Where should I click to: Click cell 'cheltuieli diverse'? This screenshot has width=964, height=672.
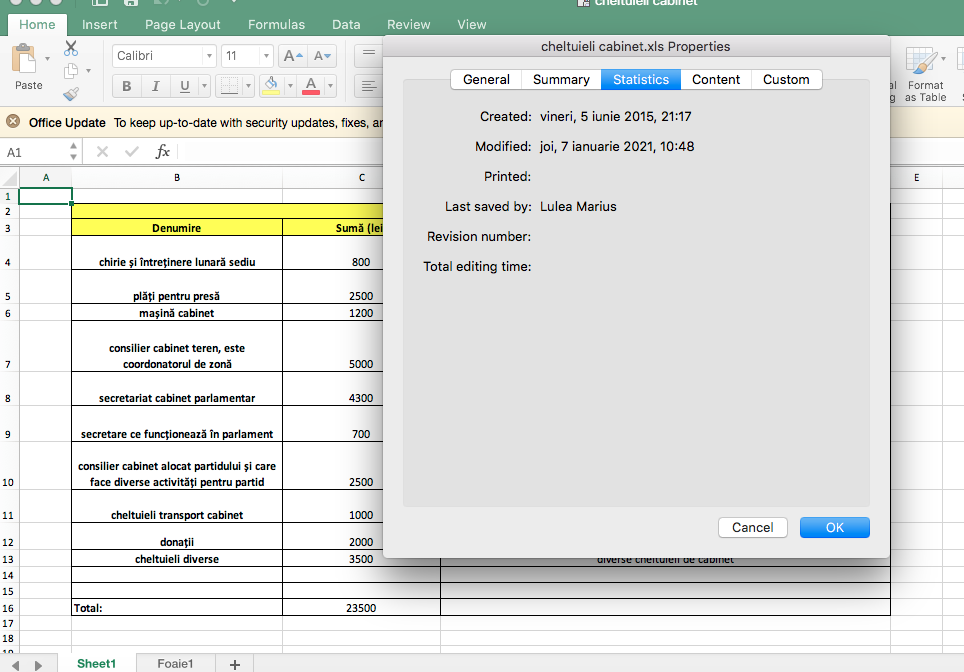point(177,558)
